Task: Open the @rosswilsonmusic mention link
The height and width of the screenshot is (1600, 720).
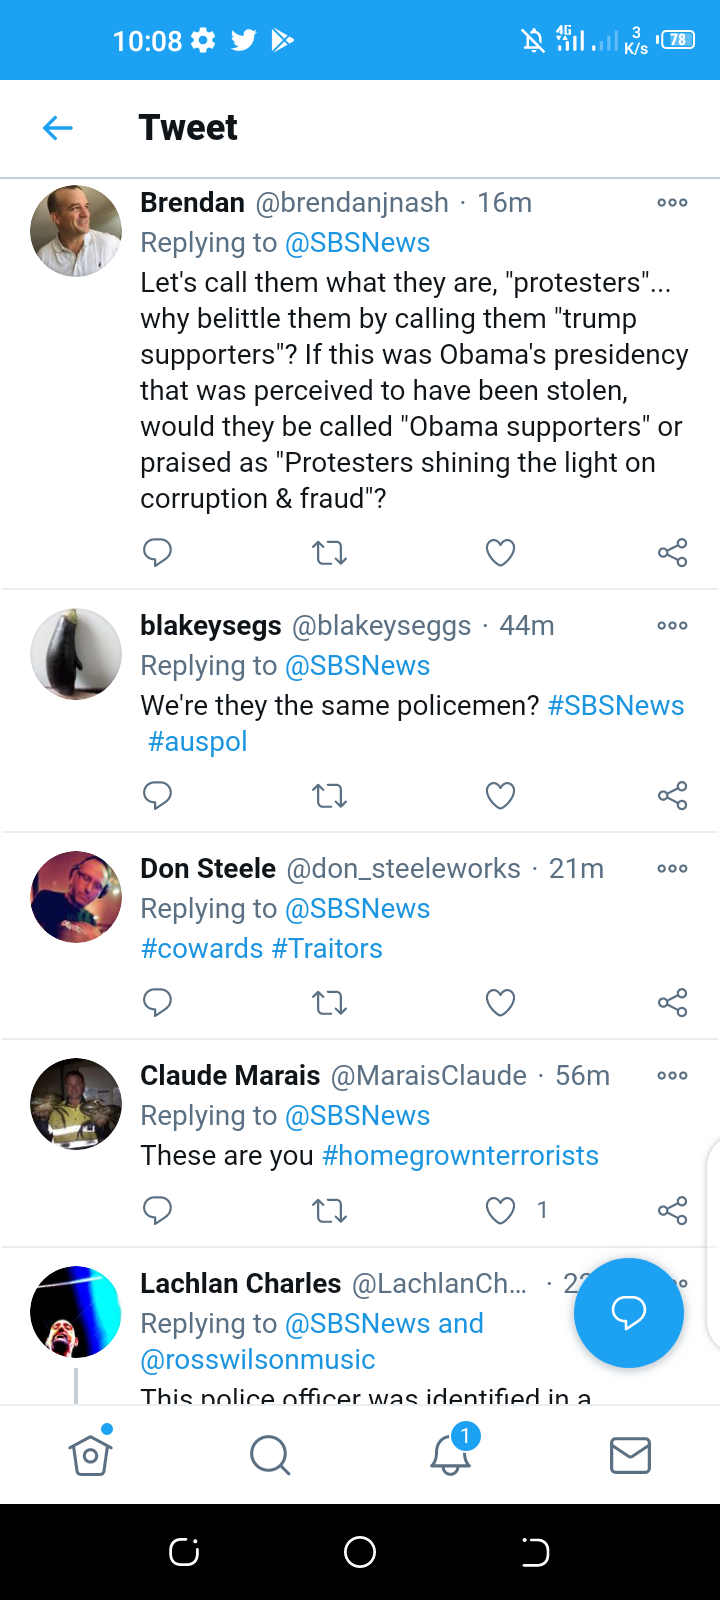Action: click(258, 1360)
